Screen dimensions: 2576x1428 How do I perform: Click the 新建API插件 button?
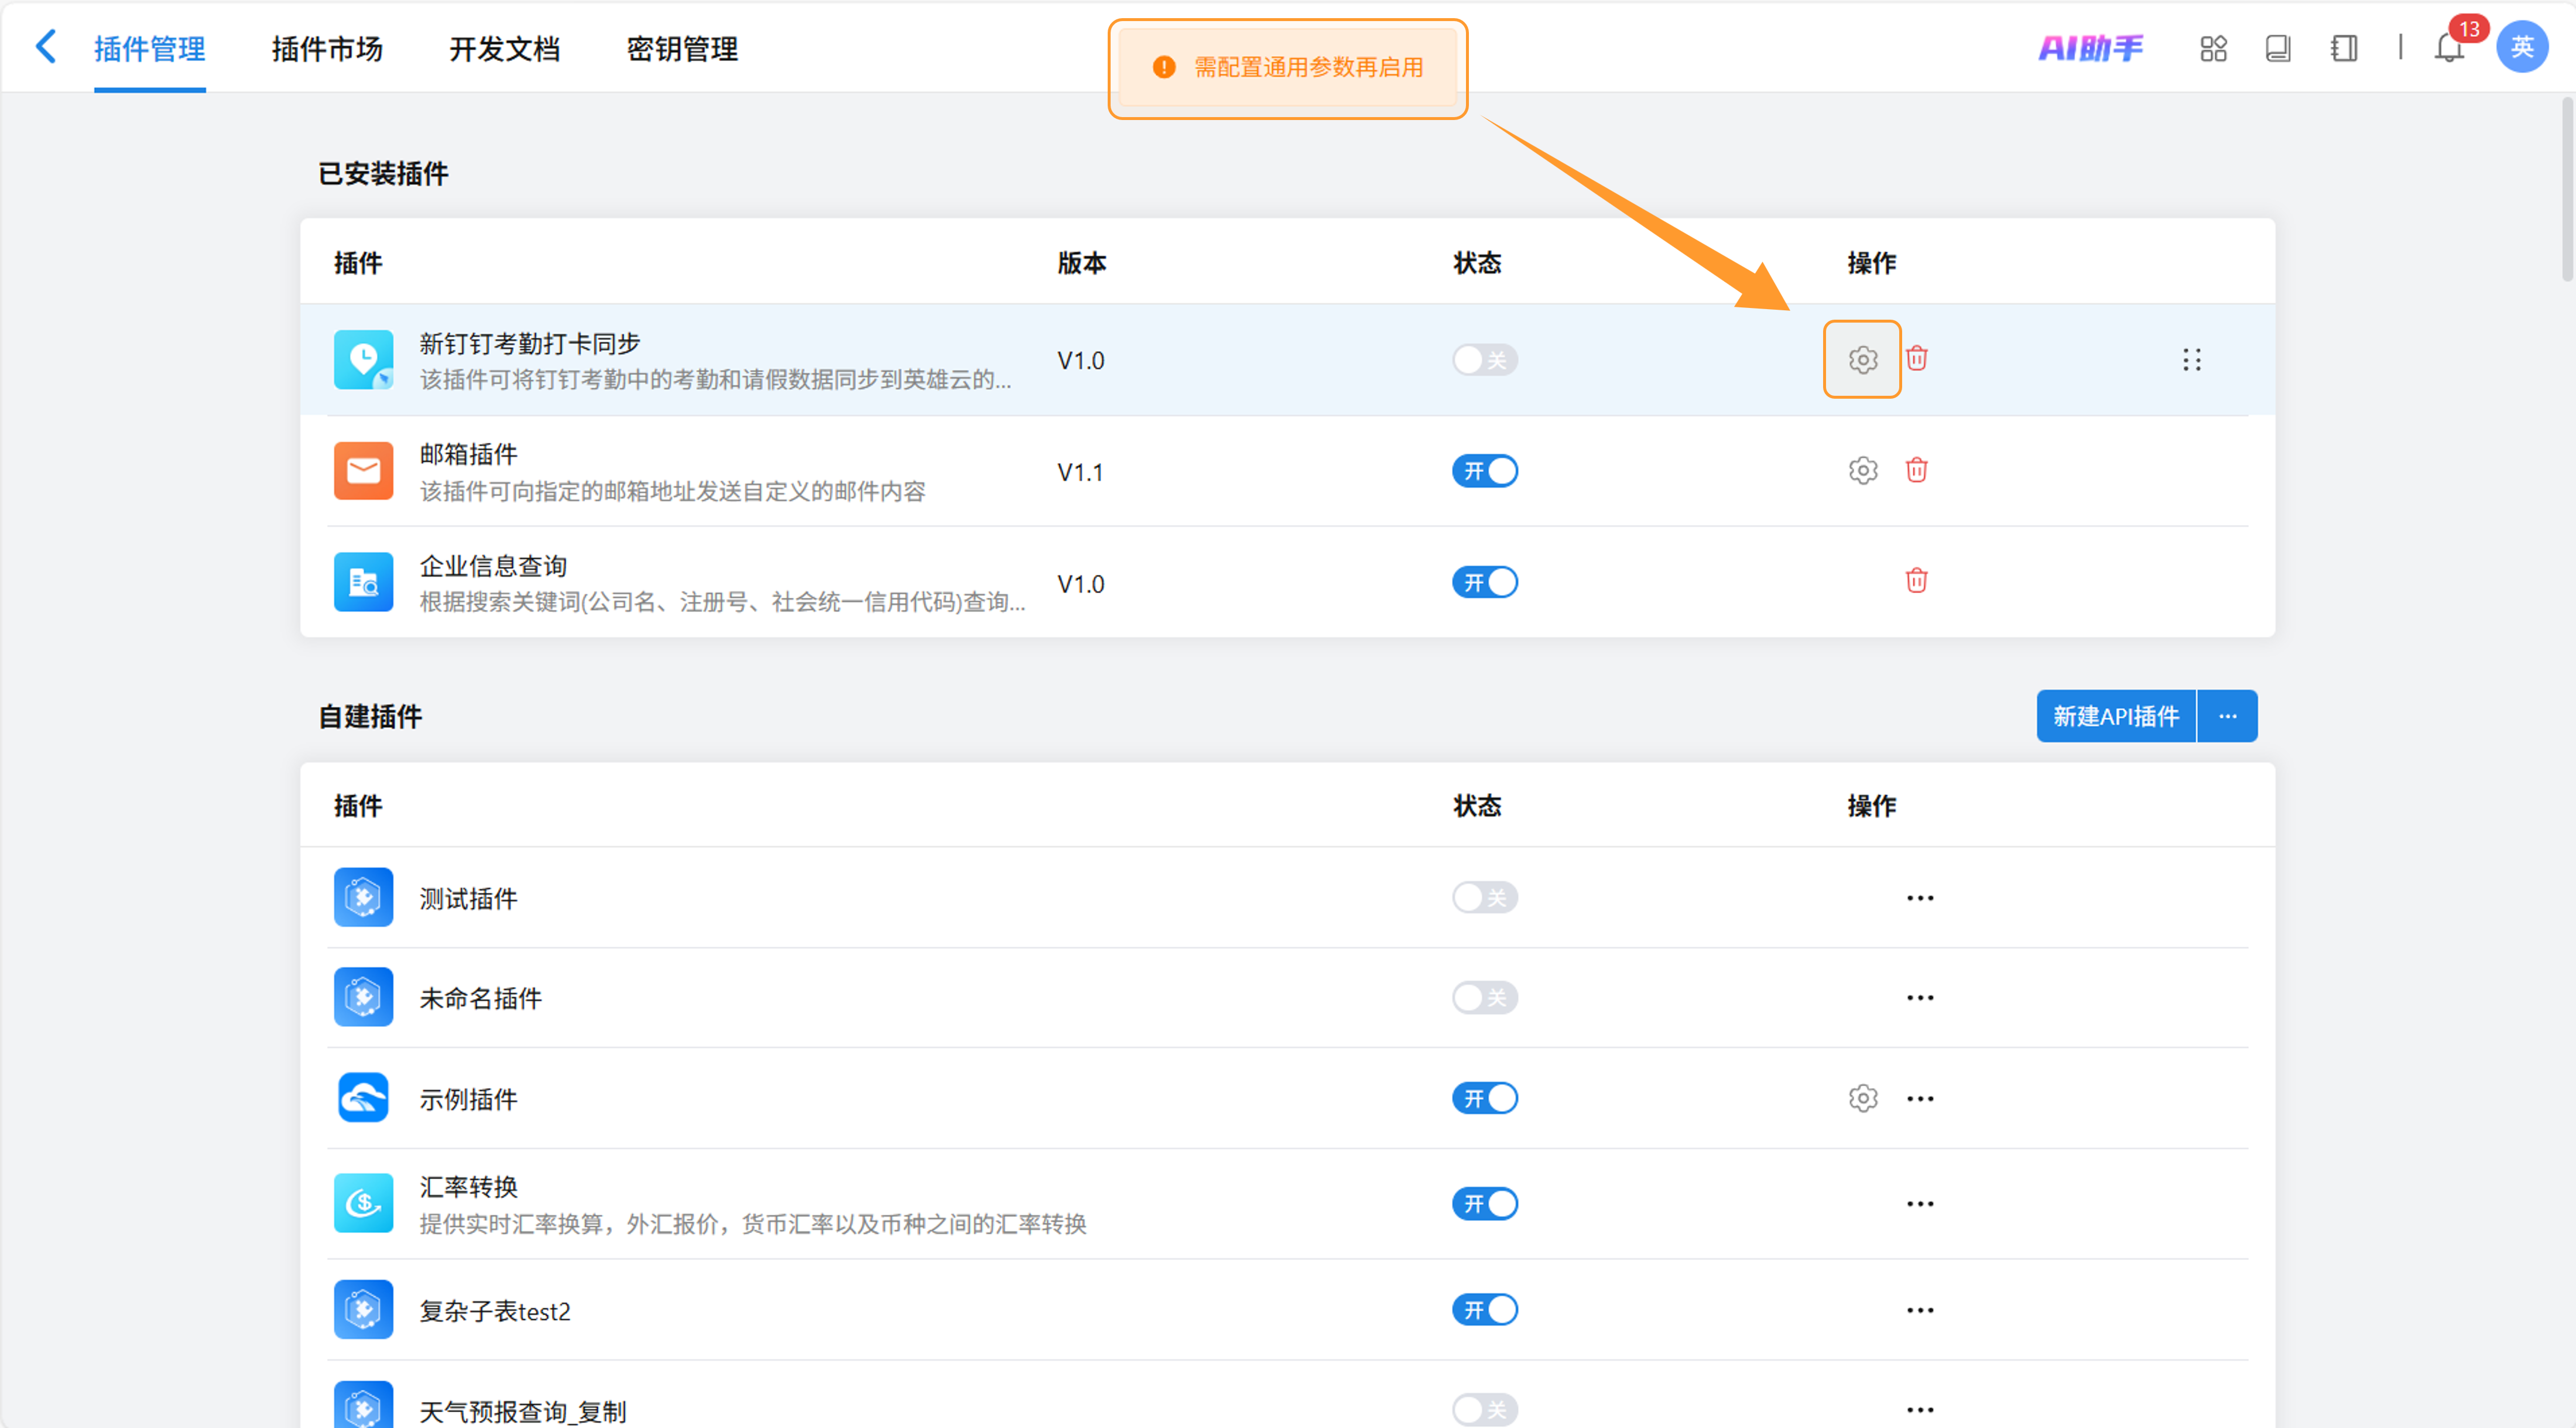(2115, 716)
